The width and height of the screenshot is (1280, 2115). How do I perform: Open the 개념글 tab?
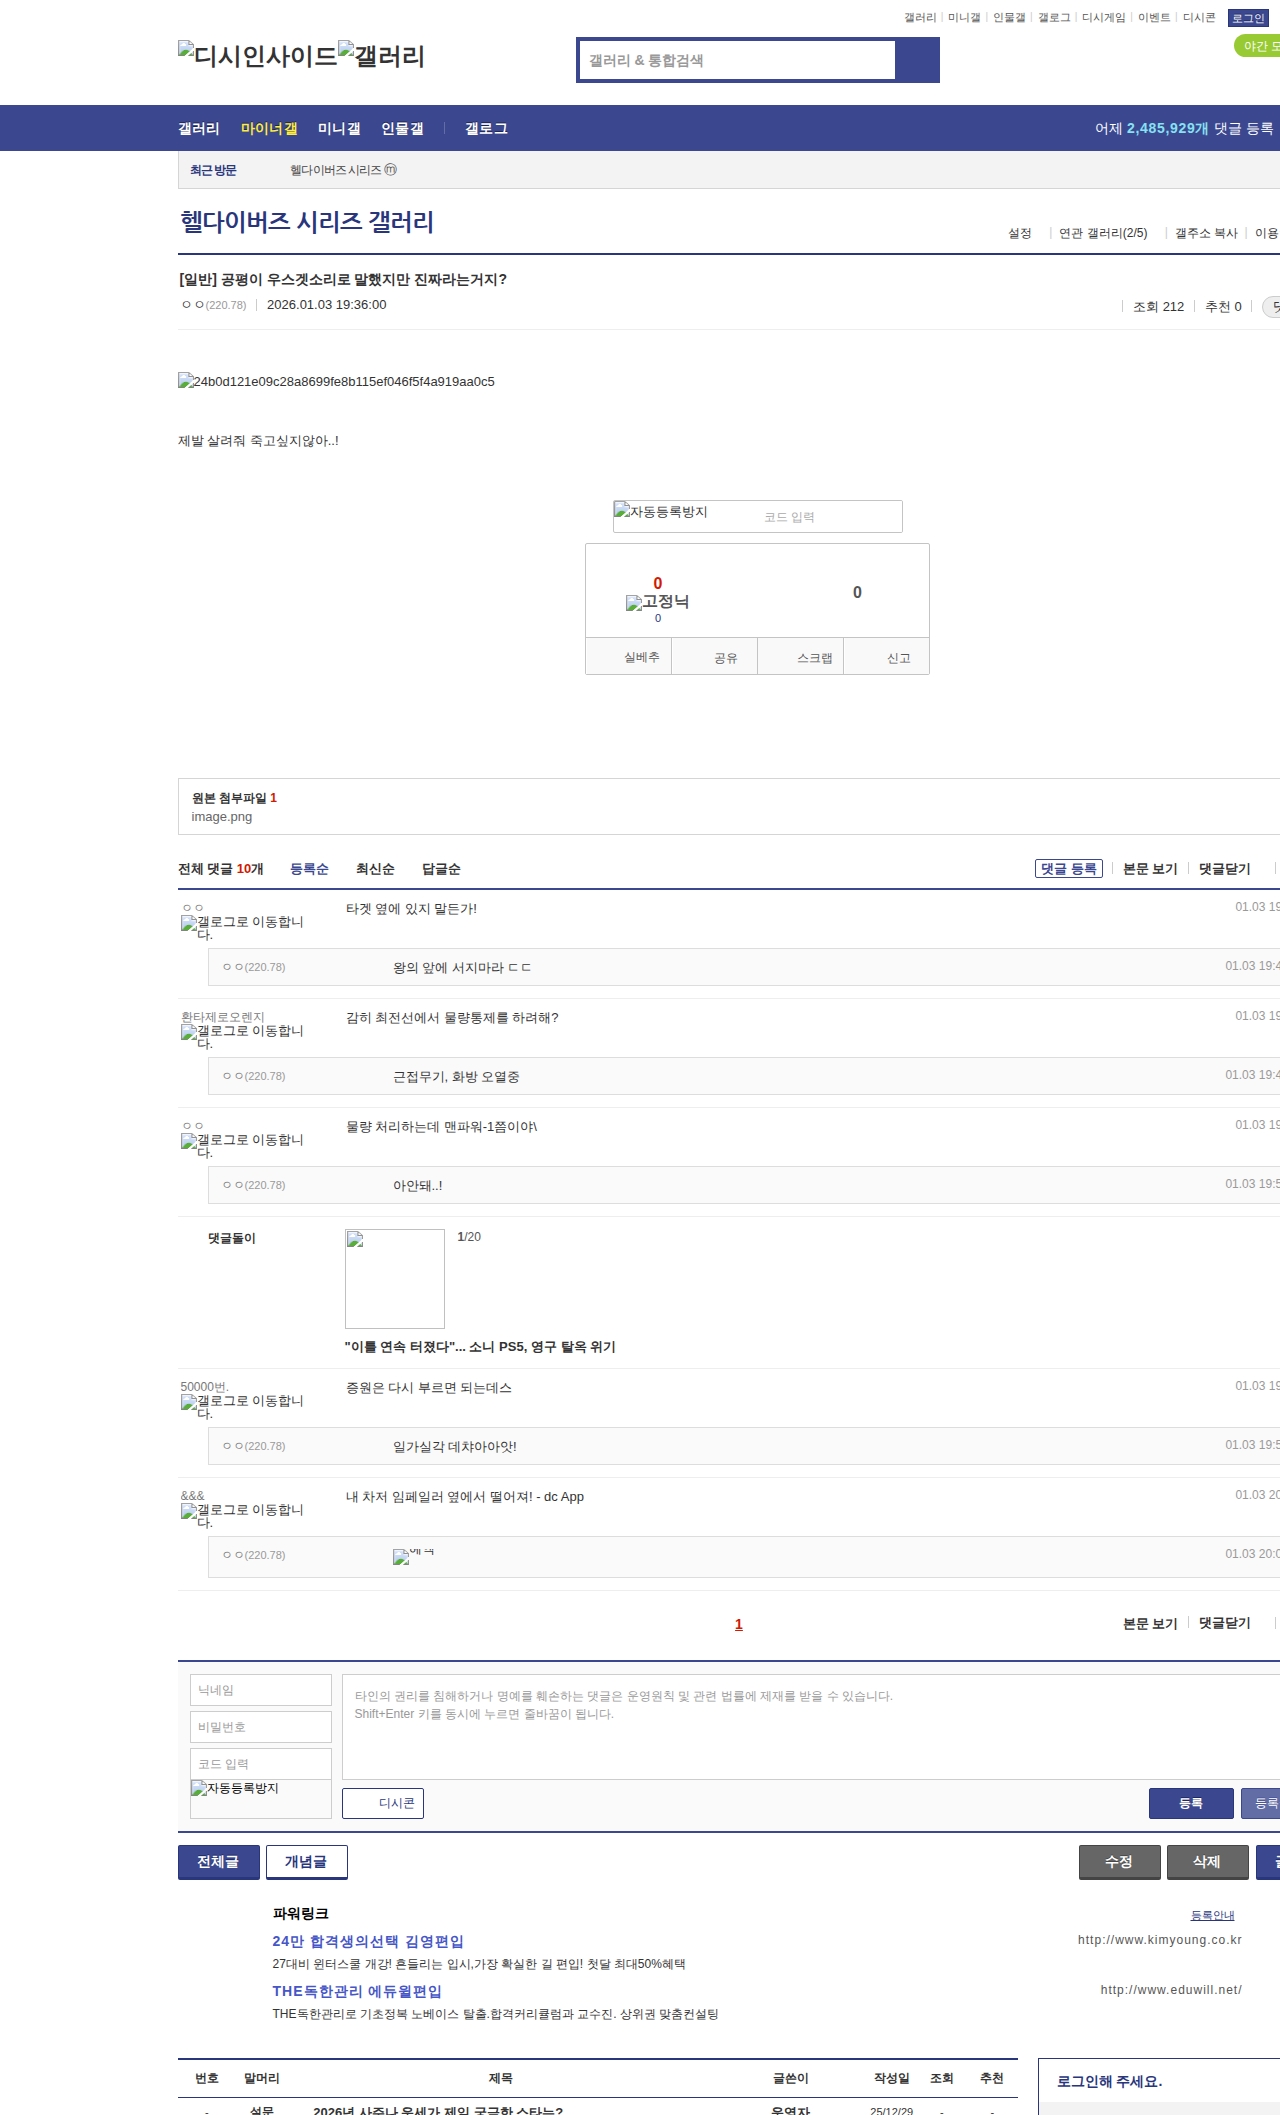pyautogui.click(x=306, y=1862)
